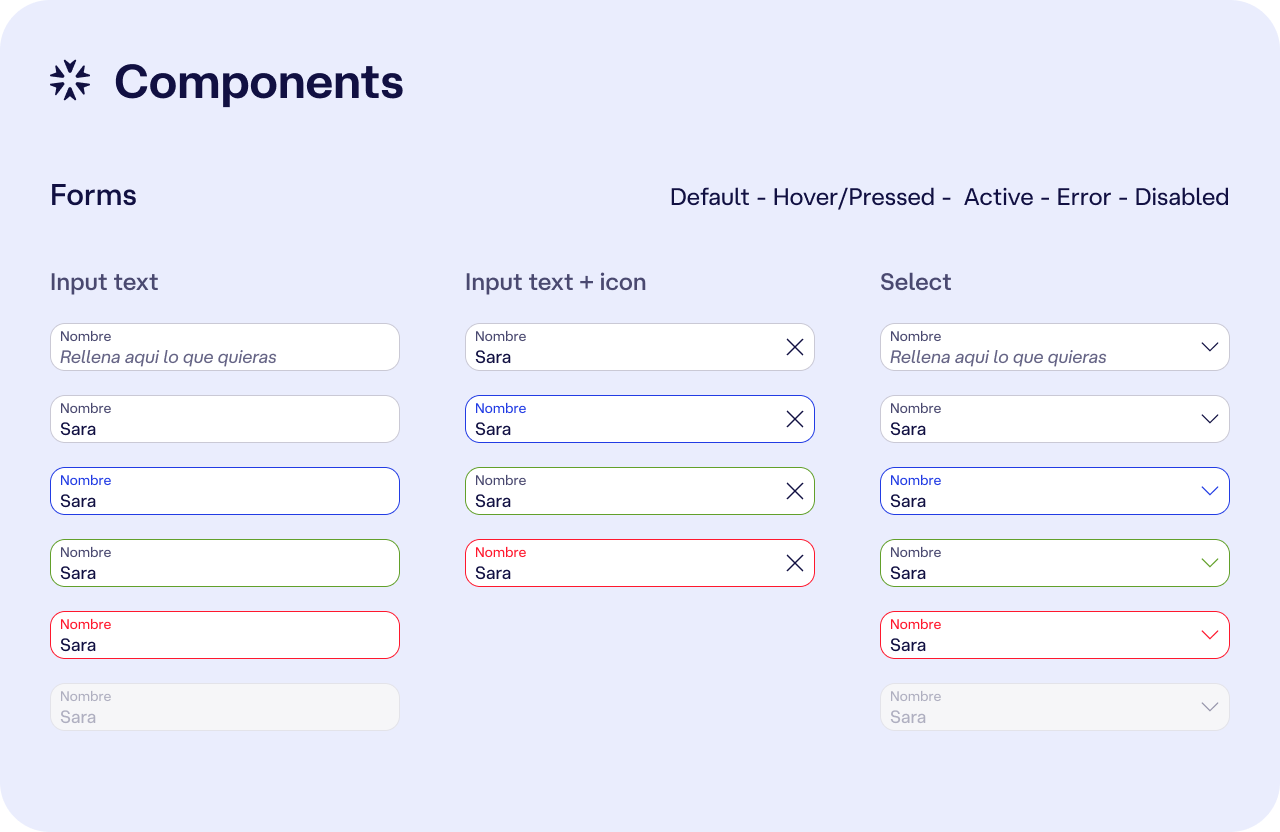
Task: Click the X in the blue-bordered icon input
Action: (x=795, y=419)
